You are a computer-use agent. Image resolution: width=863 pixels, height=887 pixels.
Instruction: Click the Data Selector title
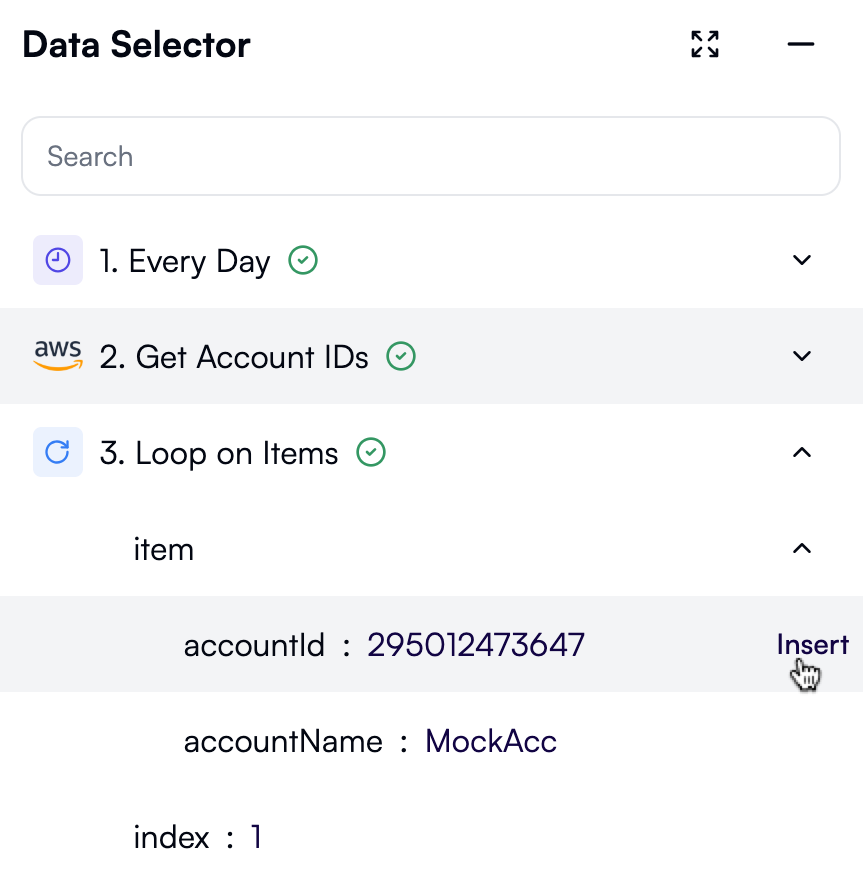click(136, 44)
